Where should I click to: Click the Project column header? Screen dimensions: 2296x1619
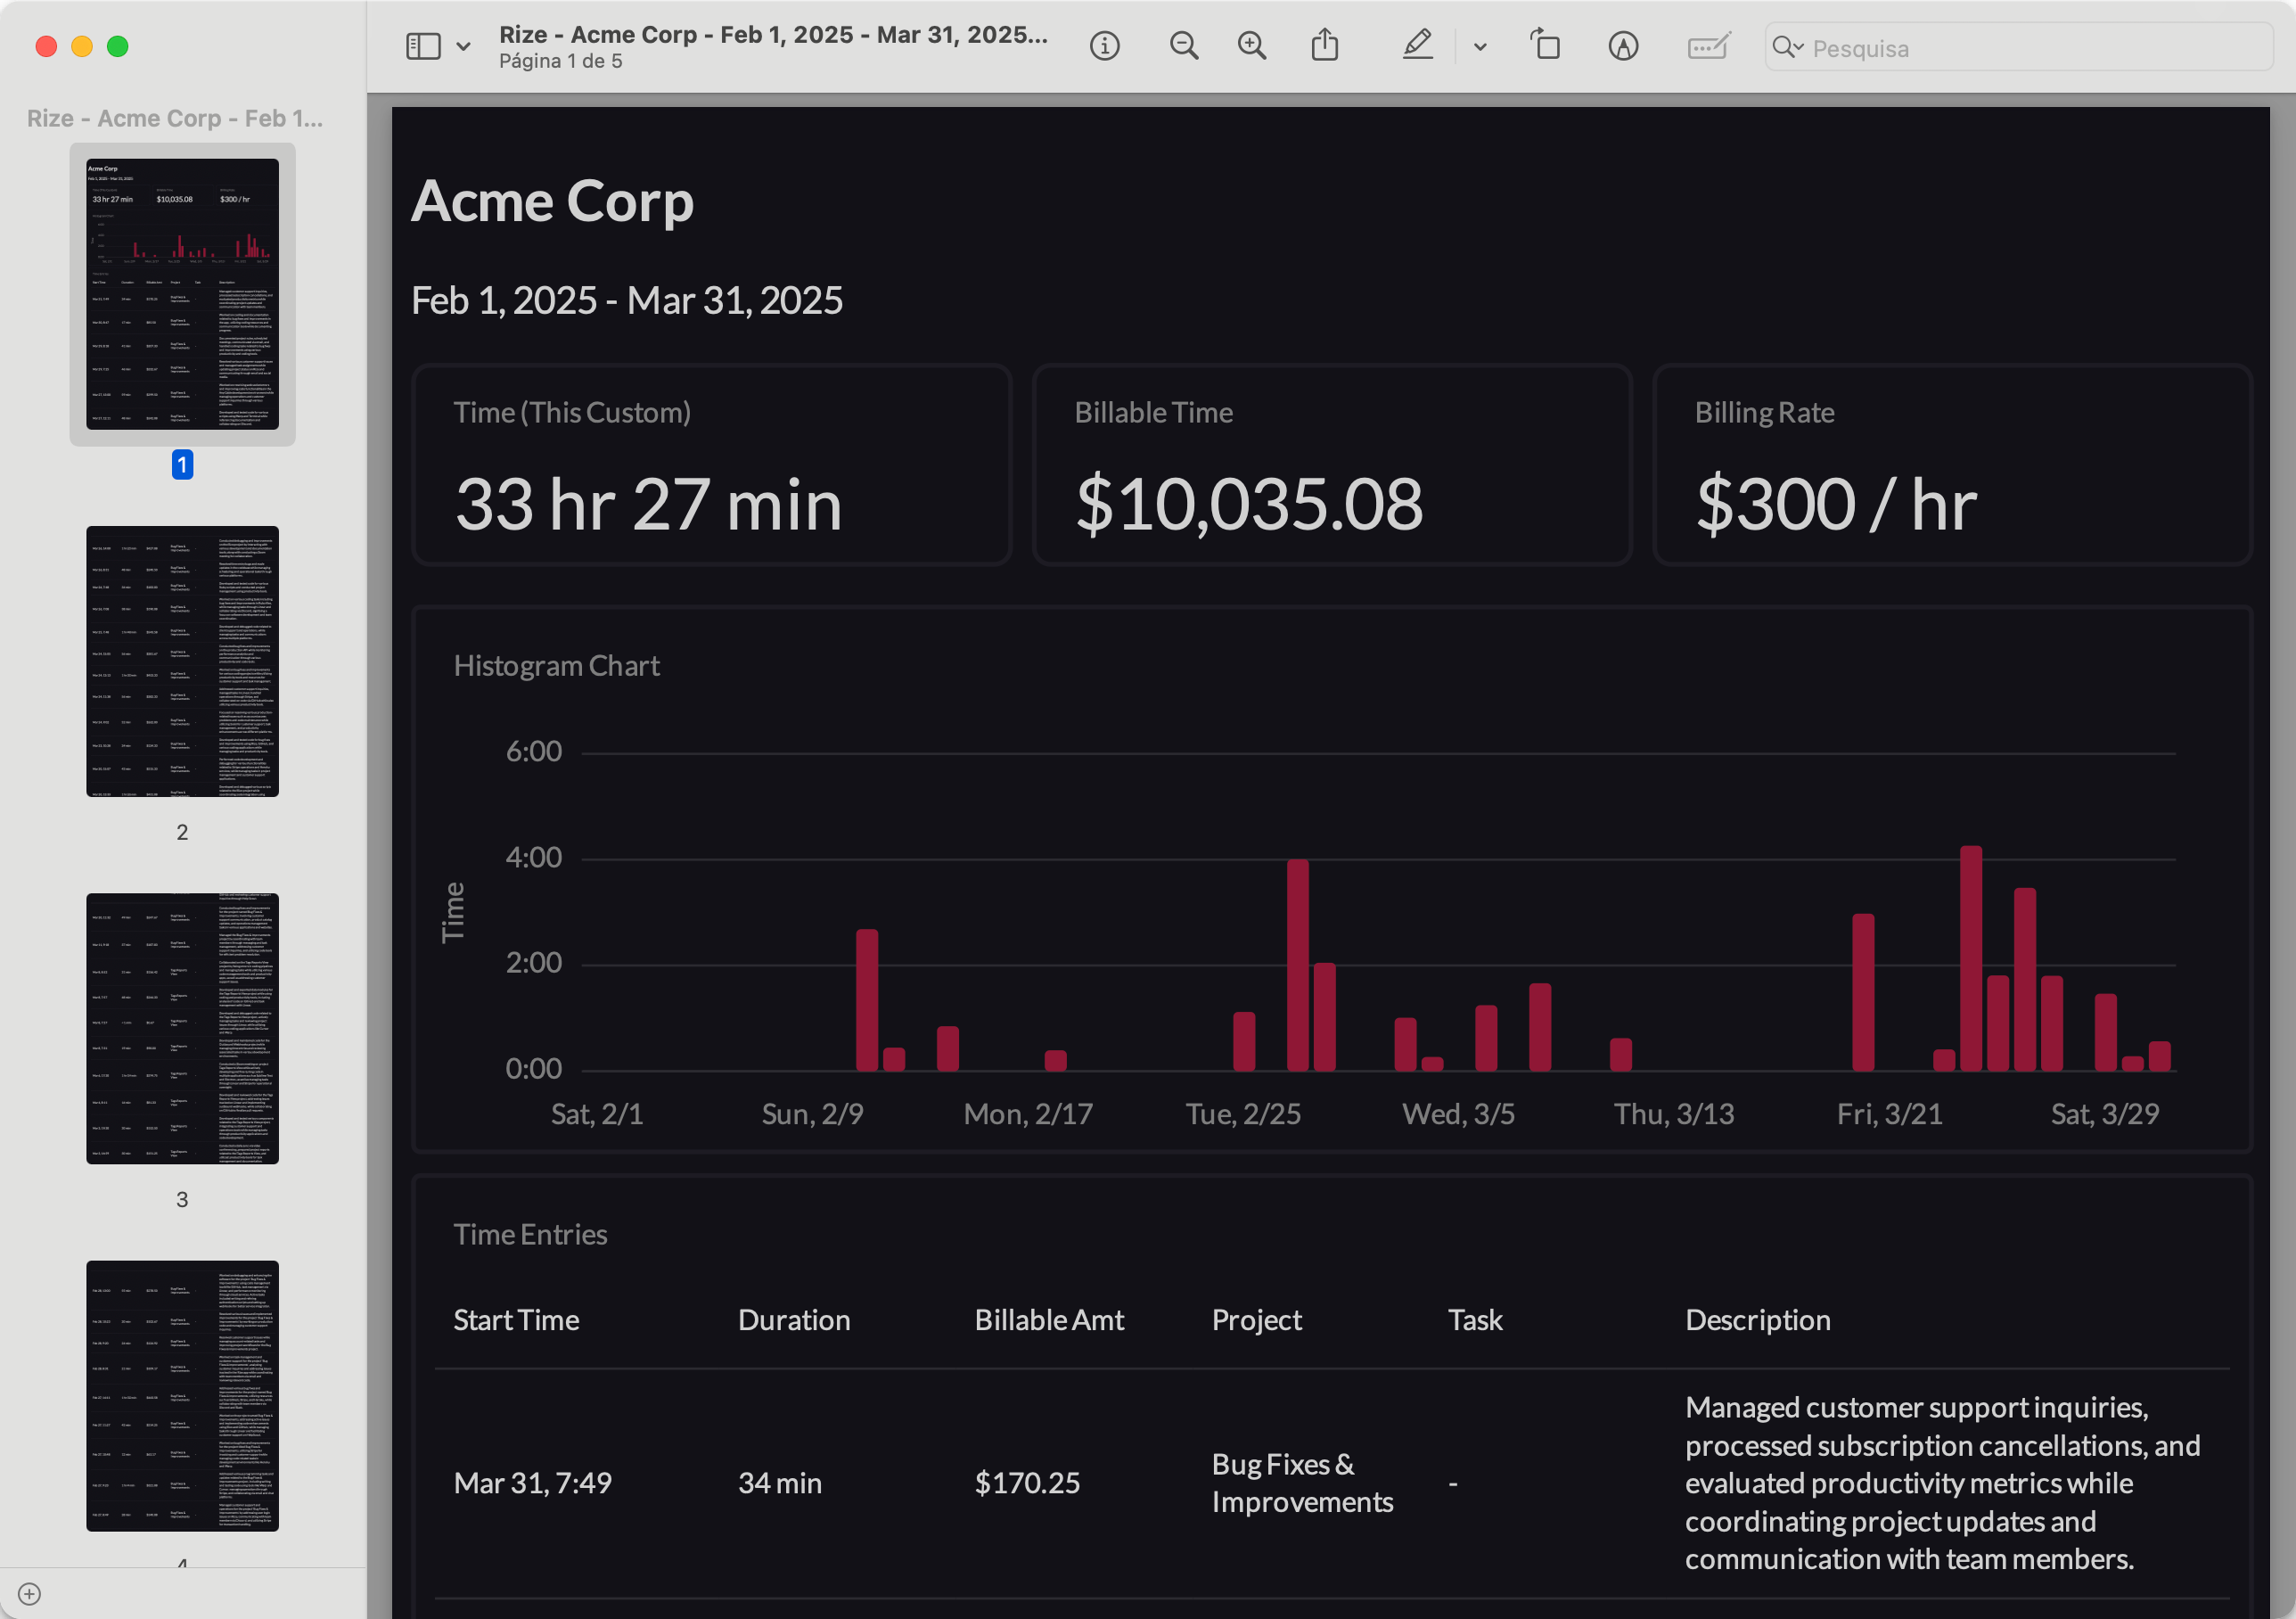click(1256, 1320)
